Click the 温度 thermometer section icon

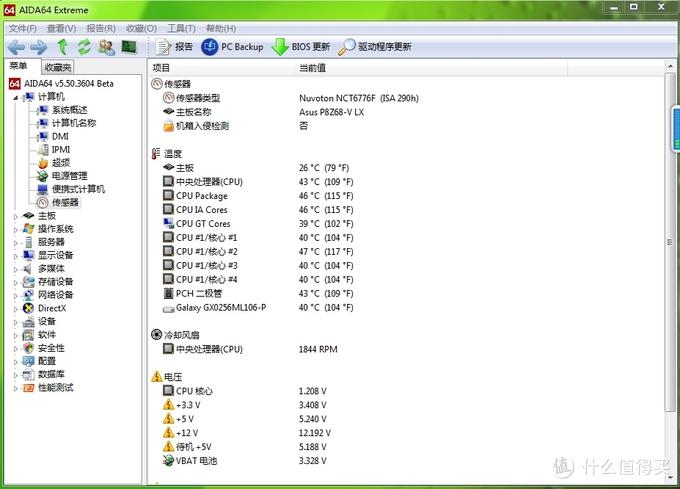tap(156, 153)
